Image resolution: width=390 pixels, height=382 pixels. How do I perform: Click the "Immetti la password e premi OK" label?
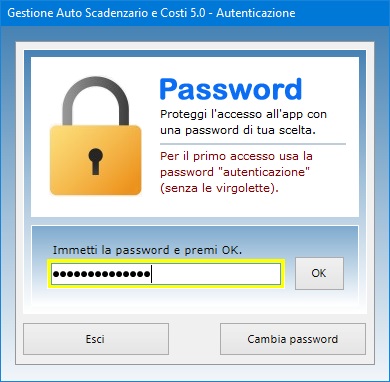click(147, 250)
